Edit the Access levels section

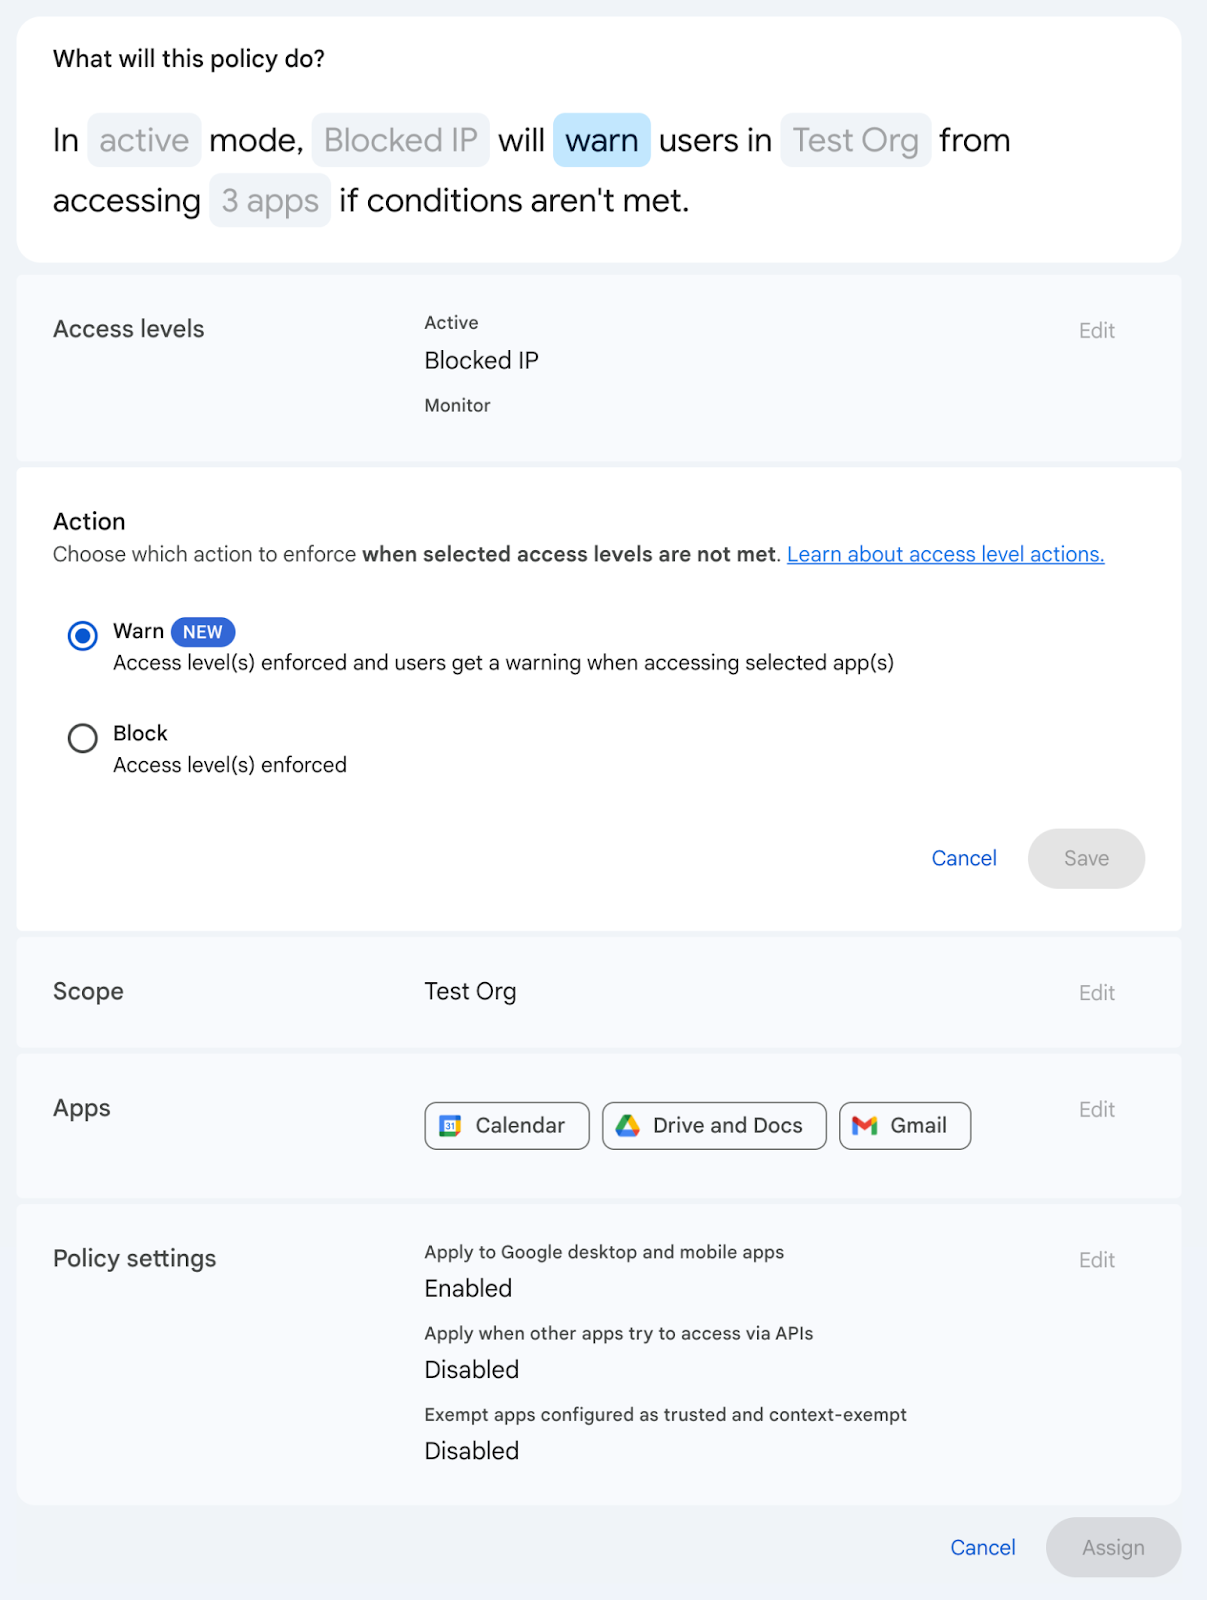1096,331
